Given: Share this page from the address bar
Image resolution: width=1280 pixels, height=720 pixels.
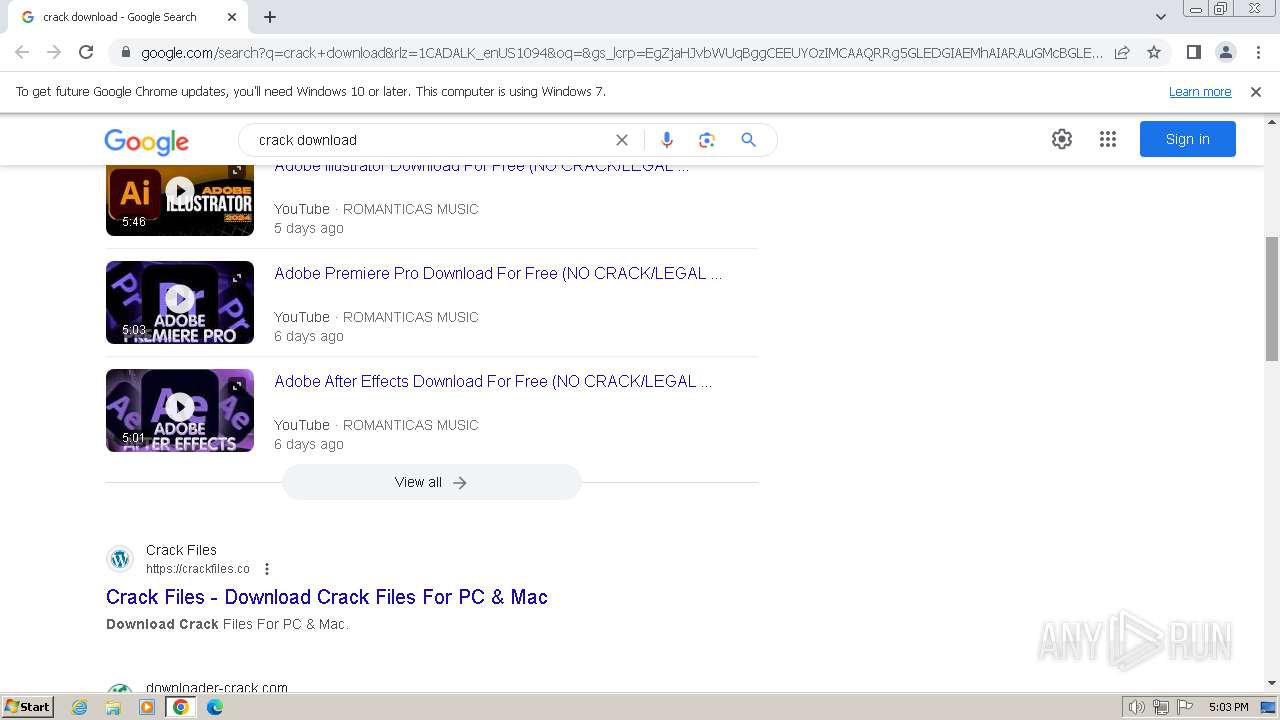Looking at the screenshot, I should pos(1122,52).
